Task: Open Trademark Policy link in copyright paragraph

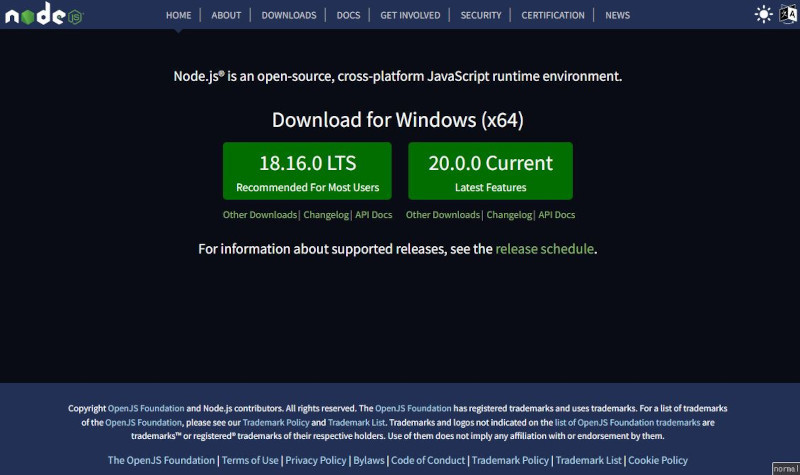Action: pyautogui.click(x=276, y=422)
